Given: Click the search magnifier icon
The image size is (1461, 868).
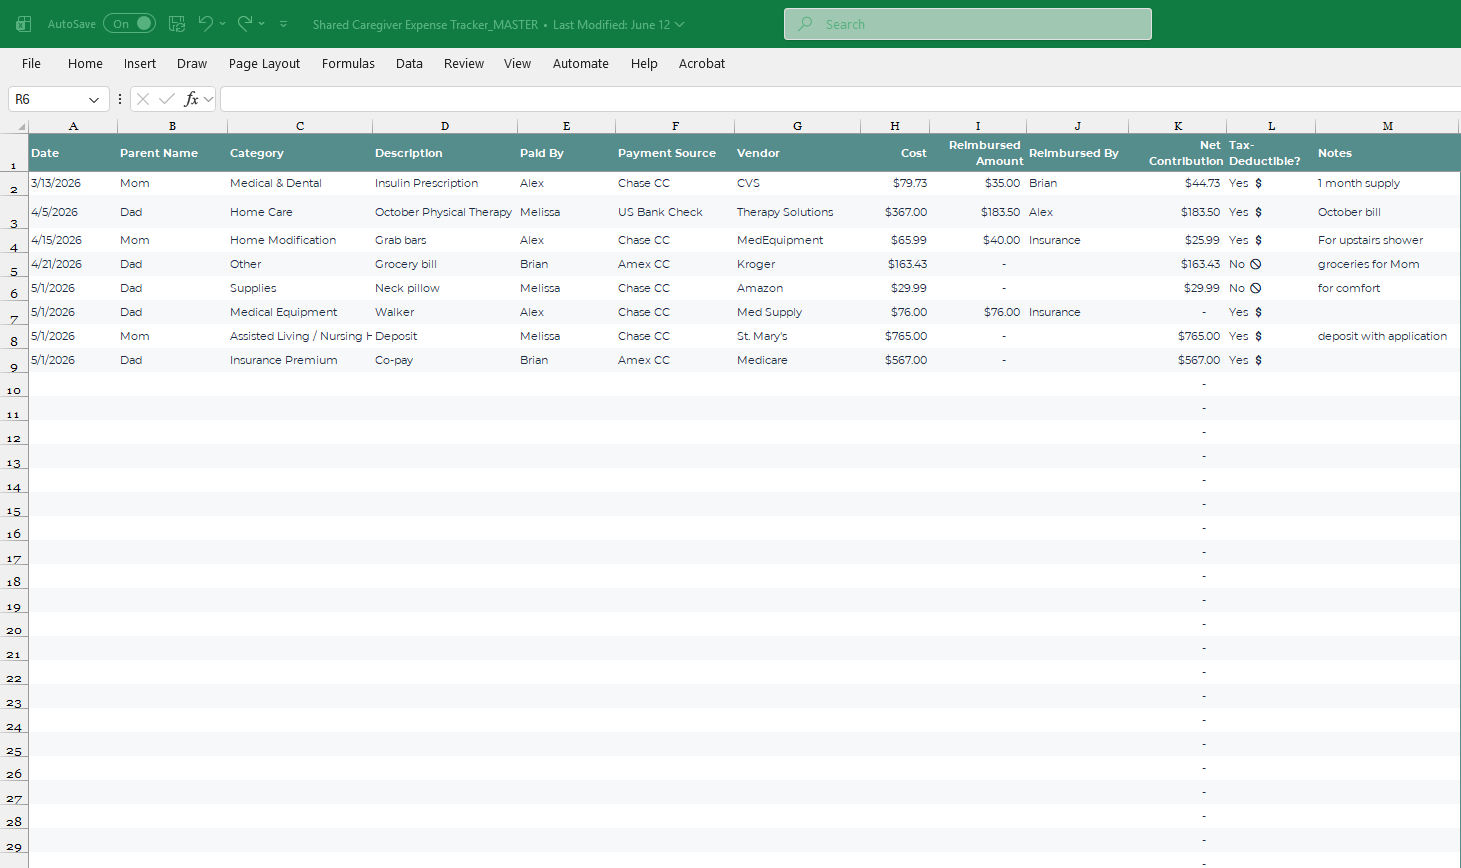Looking at the screenshot, I should tap(805, 24).
